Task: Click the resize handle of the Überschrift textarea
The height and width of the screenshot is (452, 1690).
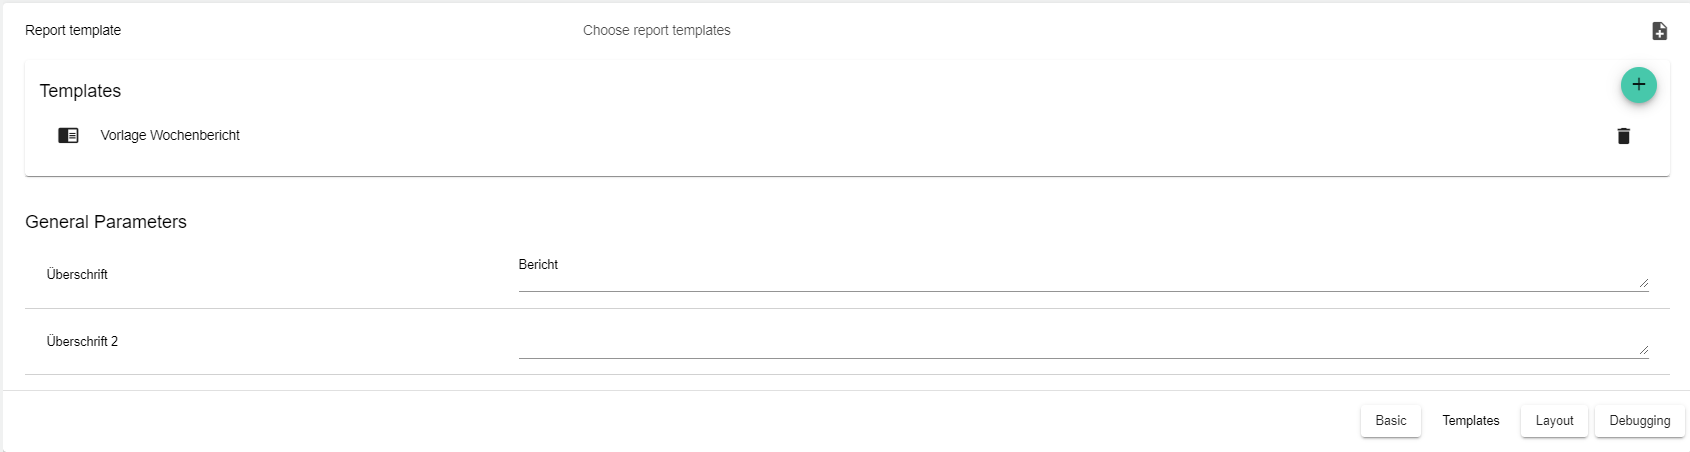Action: pos(1643,283)
